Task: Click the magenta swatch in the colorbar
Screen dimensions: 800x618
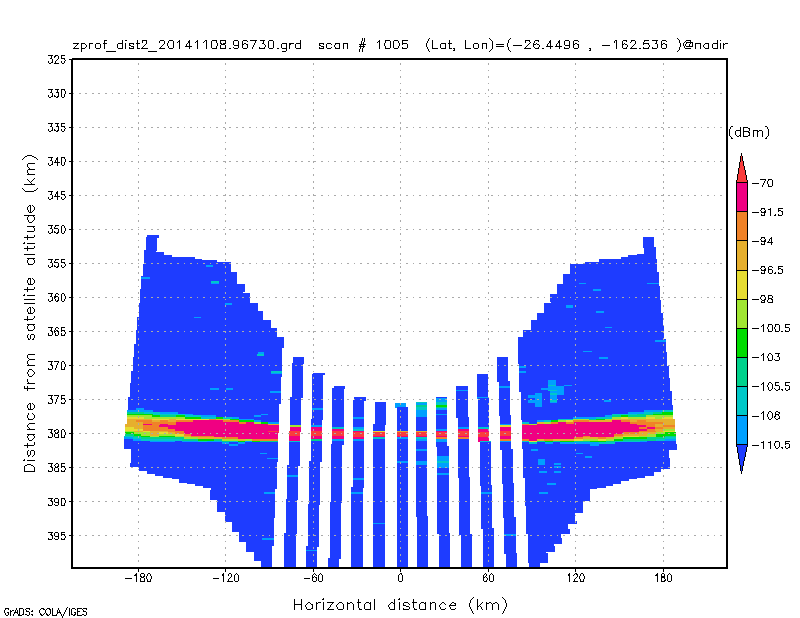Action: point(742,197)
